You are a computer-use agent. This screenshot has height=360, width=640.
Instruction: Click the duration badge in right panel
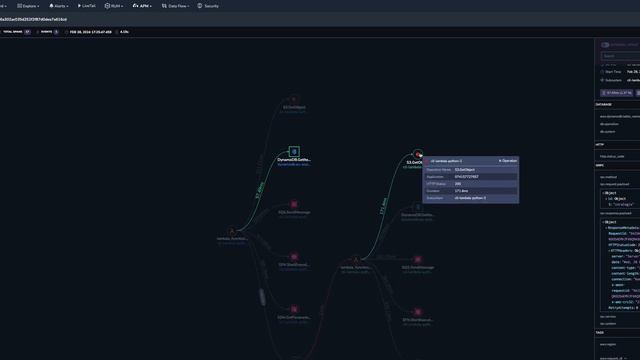click(x=617, y=93)
